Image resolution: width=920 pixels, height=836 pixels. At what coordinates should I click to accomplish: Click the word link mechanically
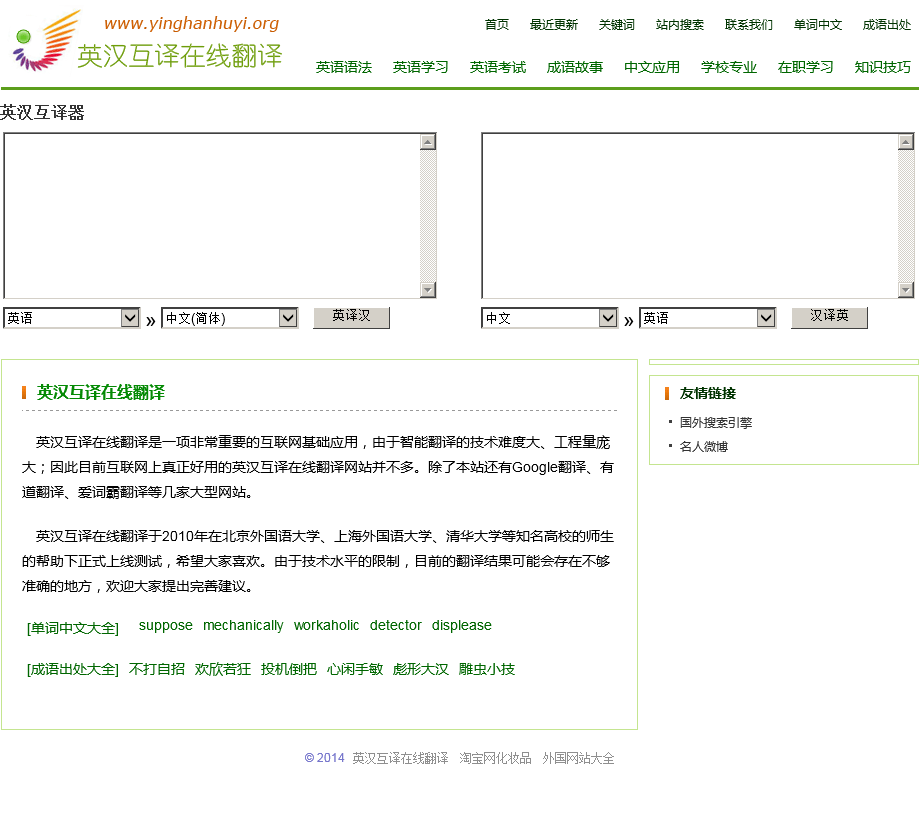(x=243, y=625)
